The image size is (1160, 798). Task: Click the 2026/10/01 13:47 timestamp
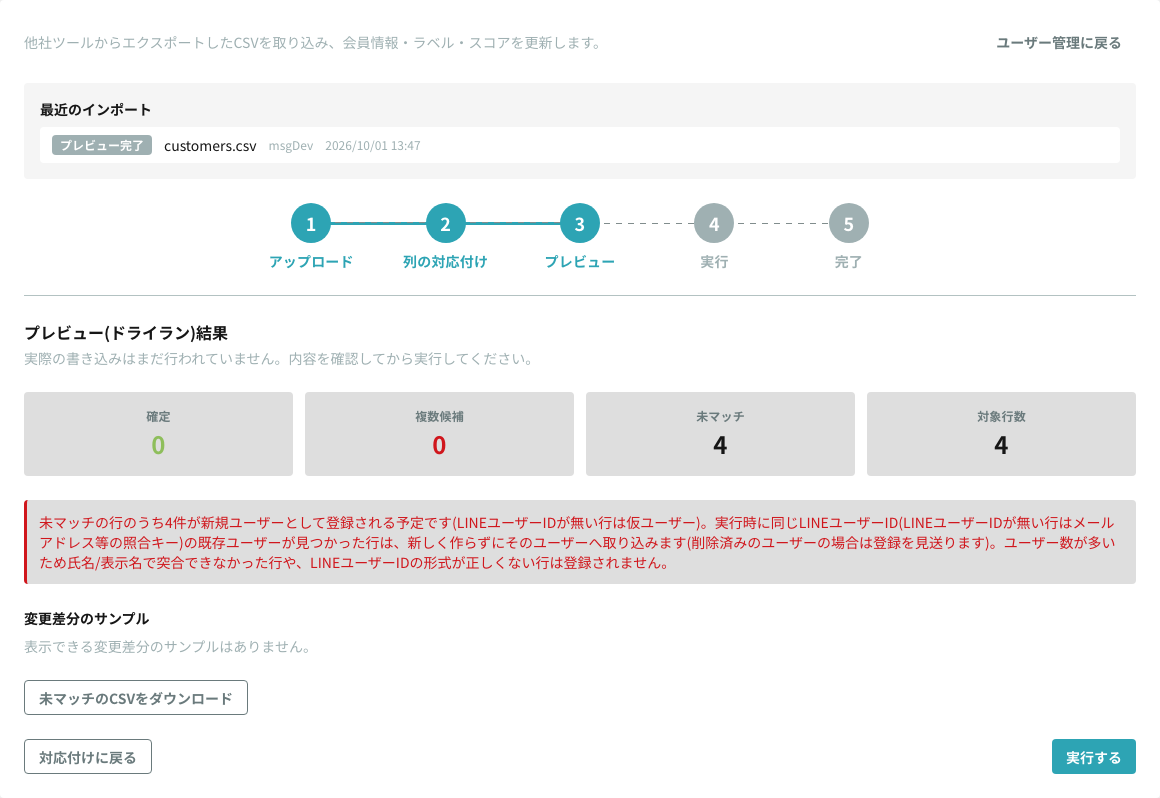(x=373, y=146)
